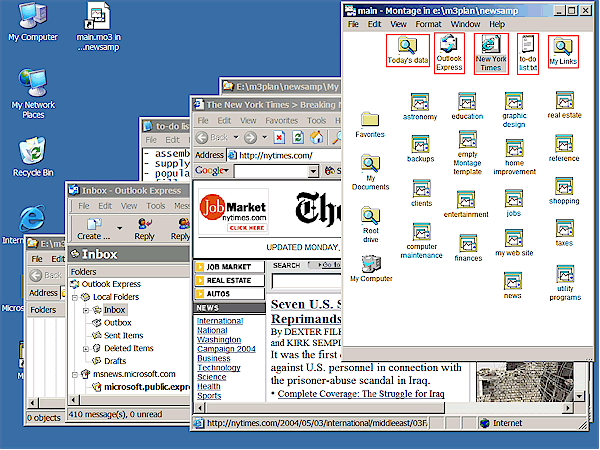Open main.mo3 desktop shortcut
600x450 pixels.
[x=98, y=27]
